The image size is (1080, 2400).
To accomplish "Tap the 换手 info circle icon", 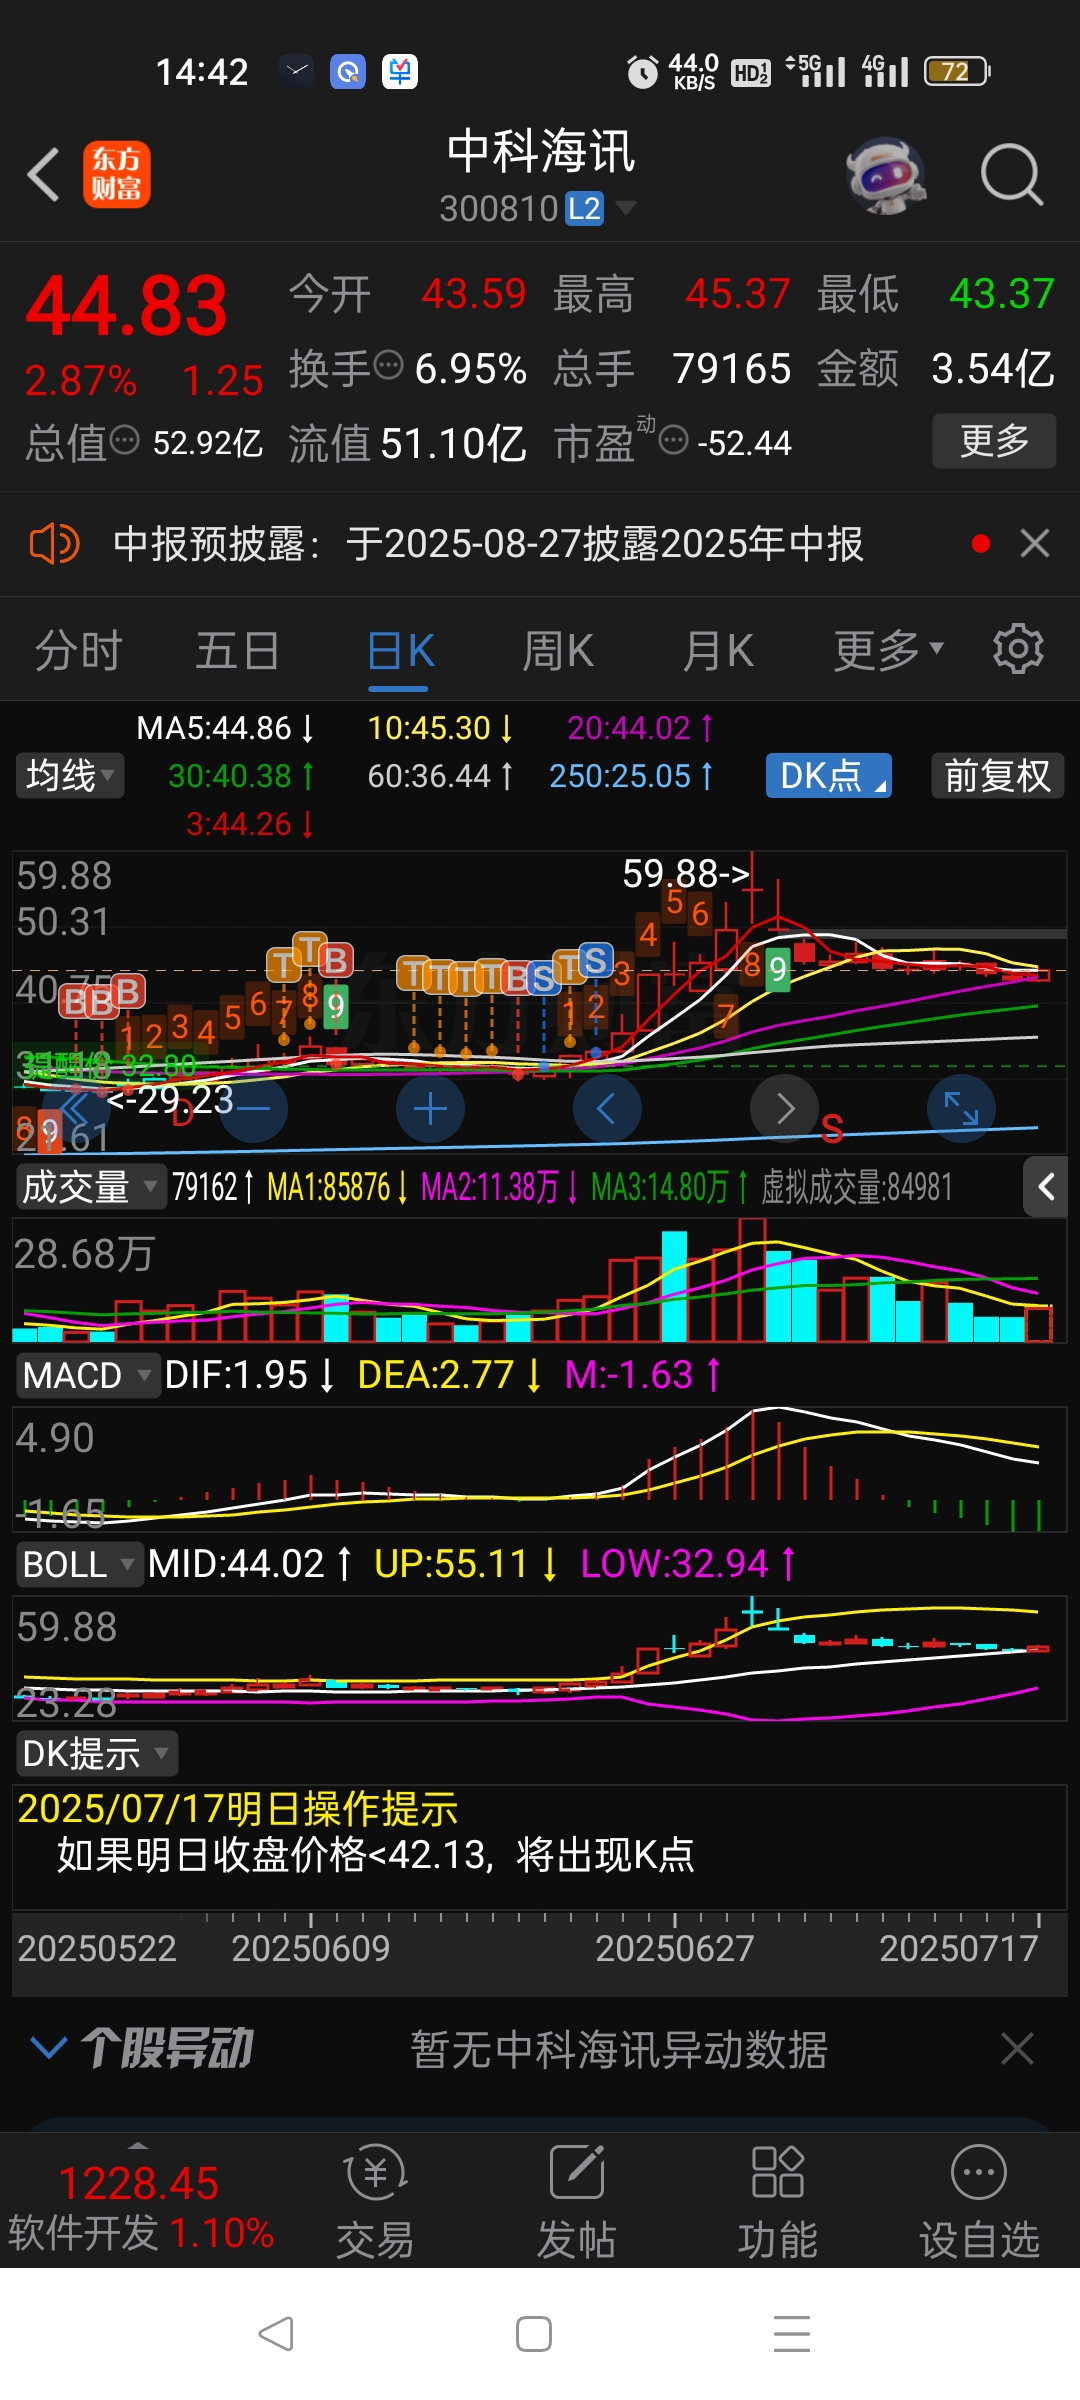I will (x=387, y=365).
